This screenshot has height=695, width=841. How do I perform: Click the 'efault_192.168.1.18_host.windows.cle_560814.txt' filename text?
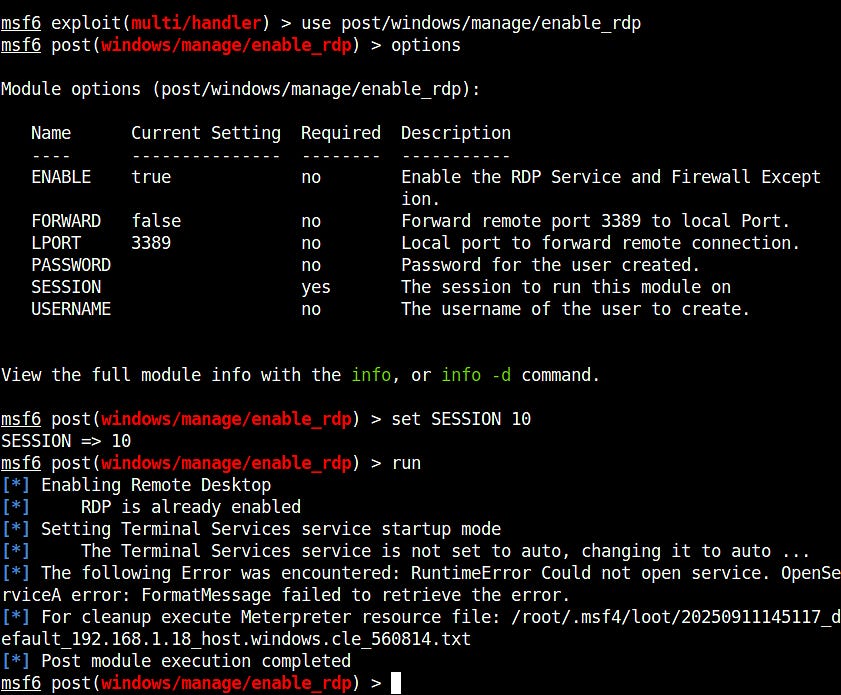235,639
